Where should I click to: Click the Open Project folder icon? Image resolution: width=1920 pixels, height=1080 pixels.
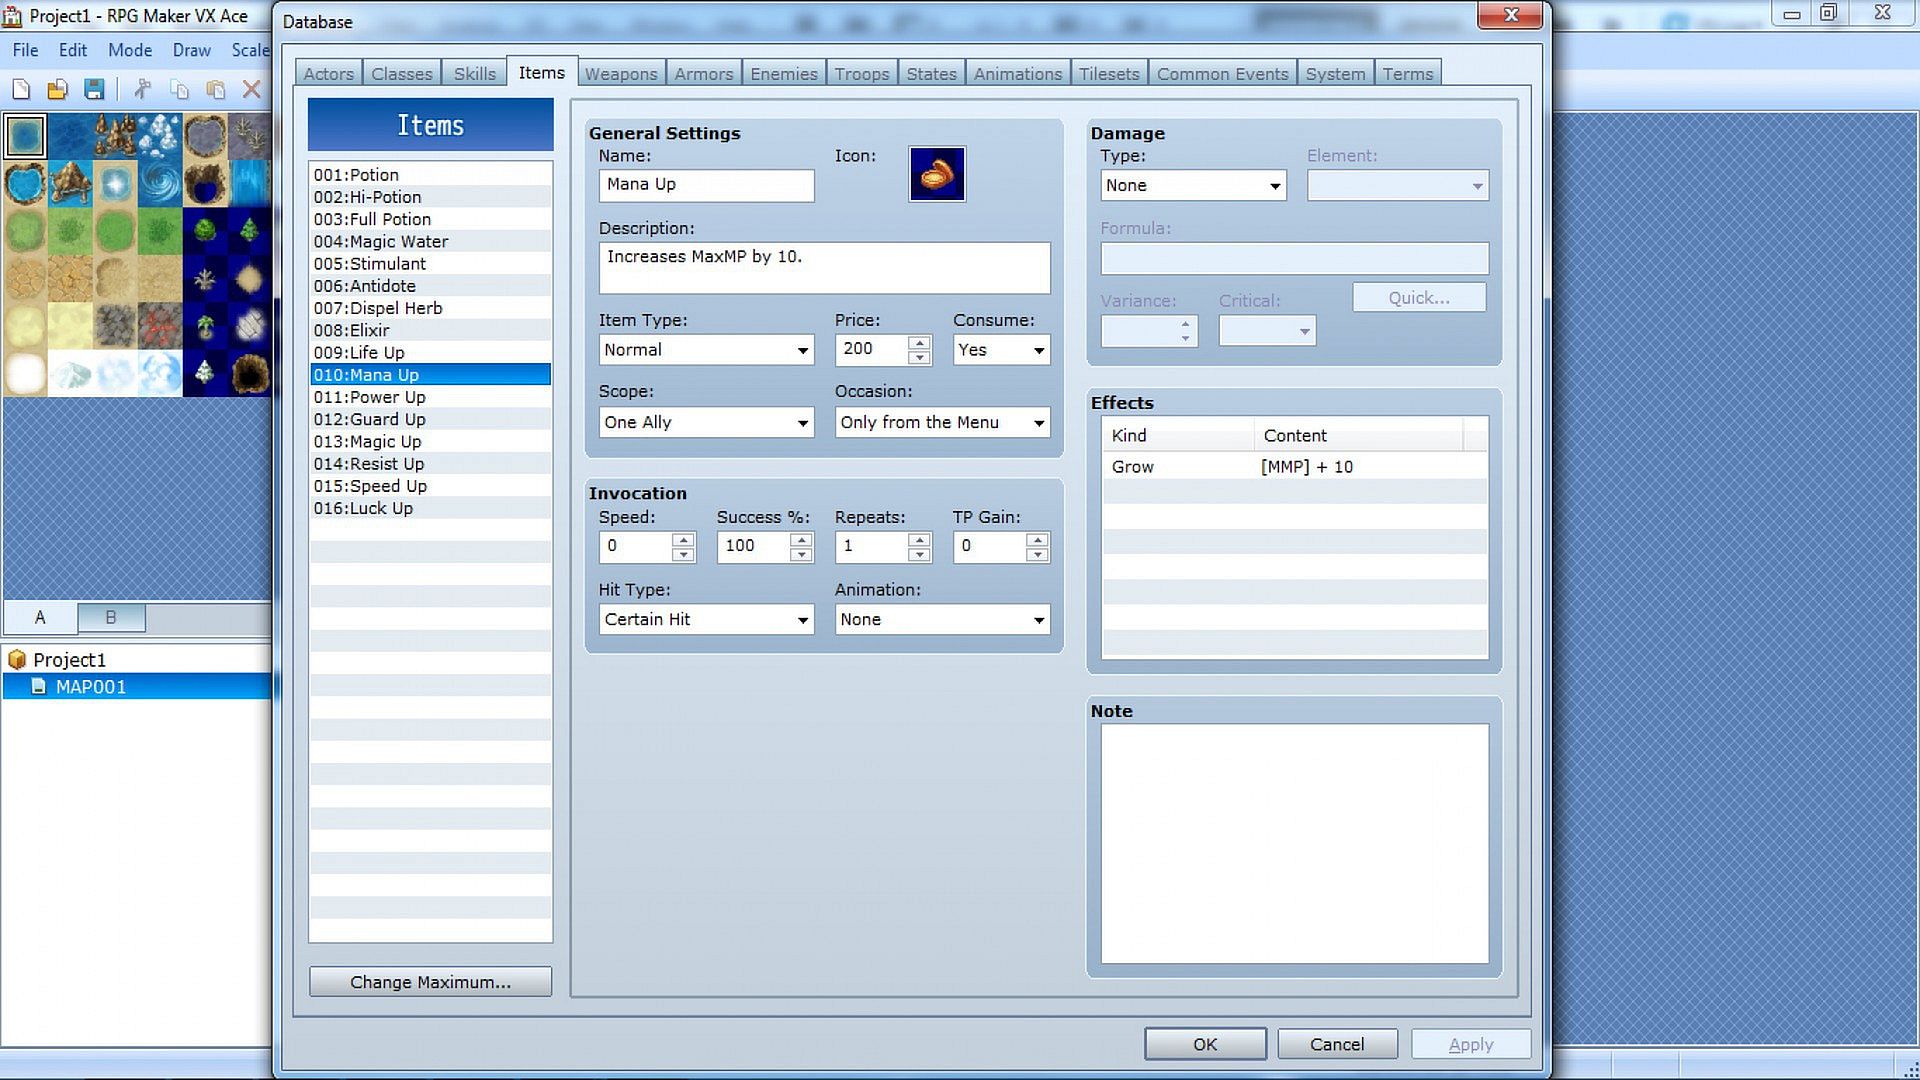[x=57, y=90]
